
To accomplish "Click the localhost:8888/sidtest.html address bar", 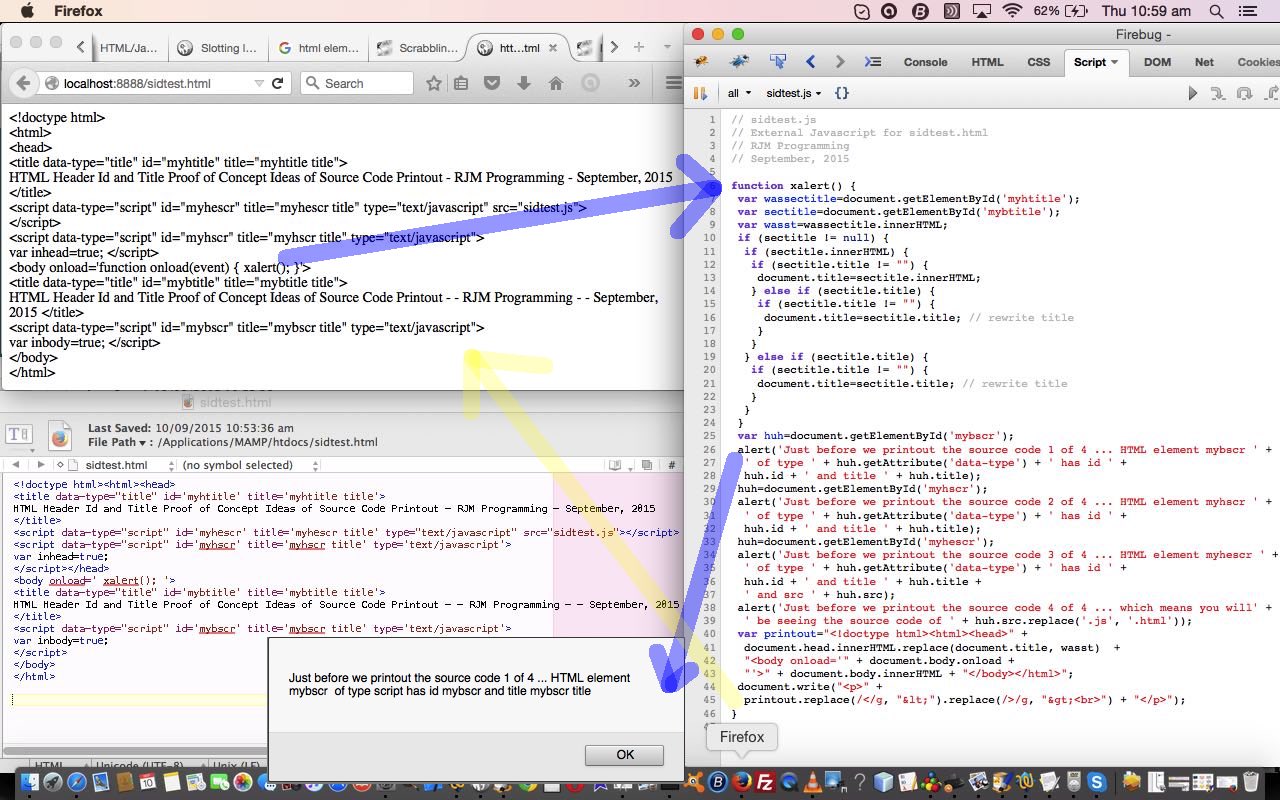I will [x=150, y=83].
